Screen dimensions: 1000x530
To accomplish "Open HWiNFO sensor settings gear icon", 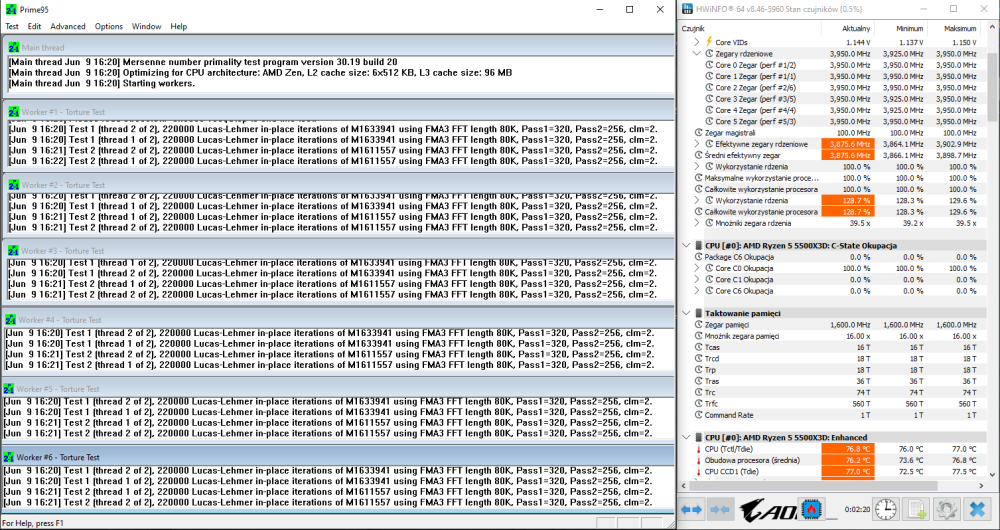I will (x=946, y=510).
